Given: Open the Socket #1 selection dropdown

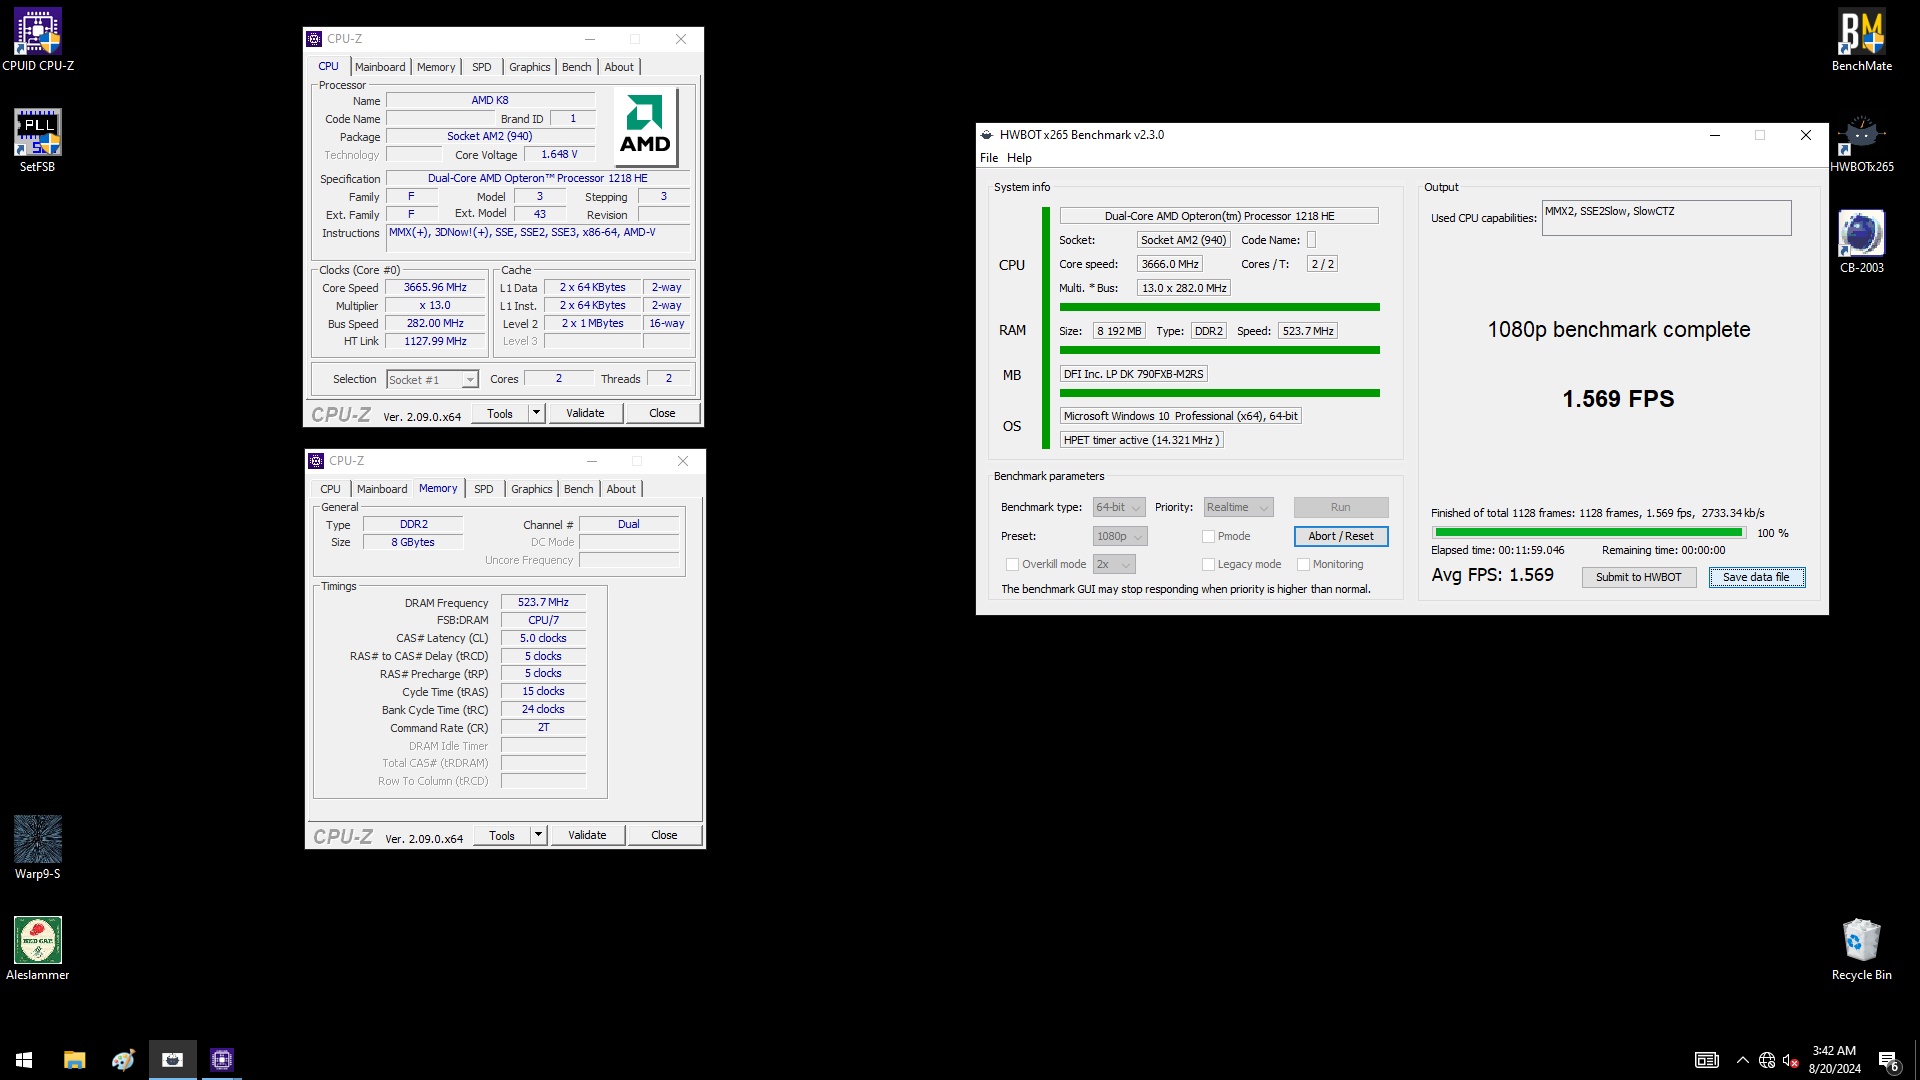Looking at the screenshot, I should tap(432, 380).
